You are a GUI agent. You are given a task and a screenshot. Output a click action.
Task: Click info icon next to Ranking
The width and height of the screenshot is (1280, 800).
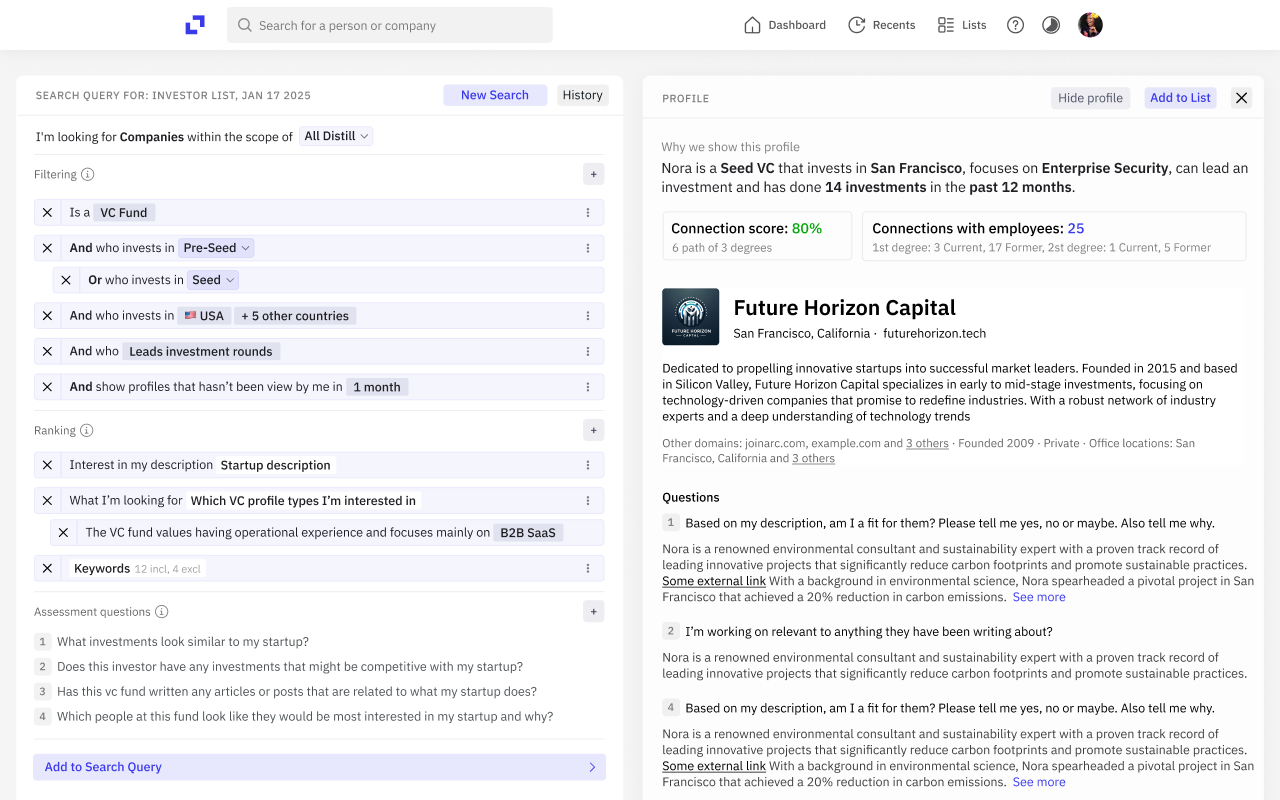point(87,431)
